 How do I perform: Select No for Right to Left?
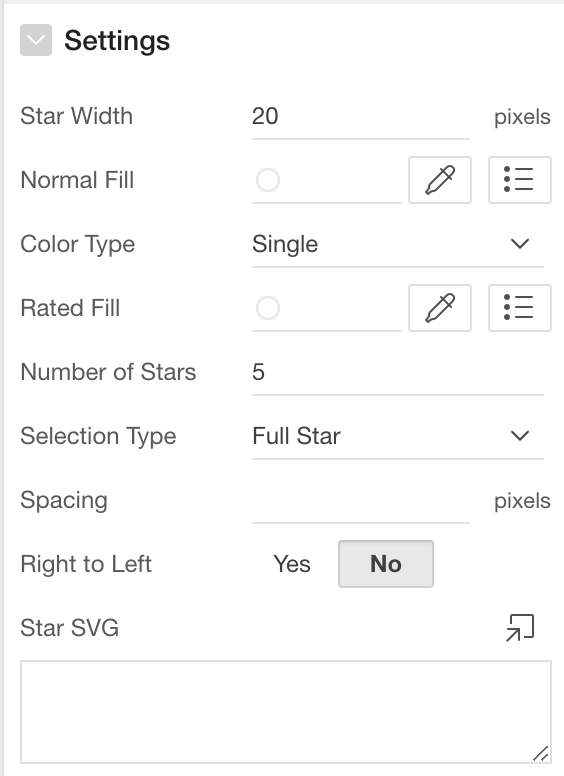click(386, 564)
